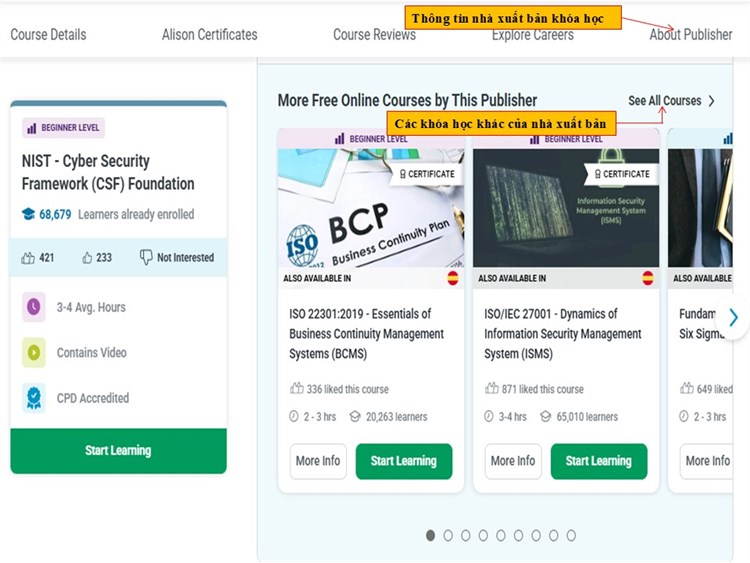
Task: Open the Explore Careers tab
Action: click(x=533, y=35)
